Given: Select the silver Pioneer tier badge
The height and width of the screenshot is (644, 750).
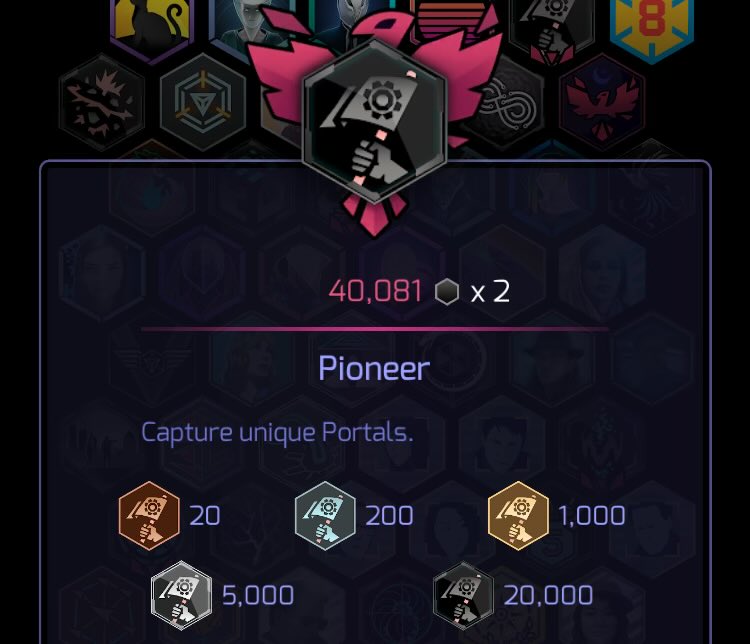Looking at the screenshot, I should point(325,515).
